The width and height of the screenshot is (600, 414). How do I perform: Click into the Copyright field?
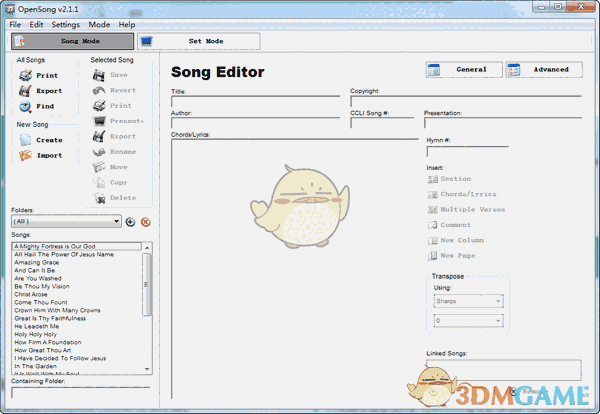point(466,101)
